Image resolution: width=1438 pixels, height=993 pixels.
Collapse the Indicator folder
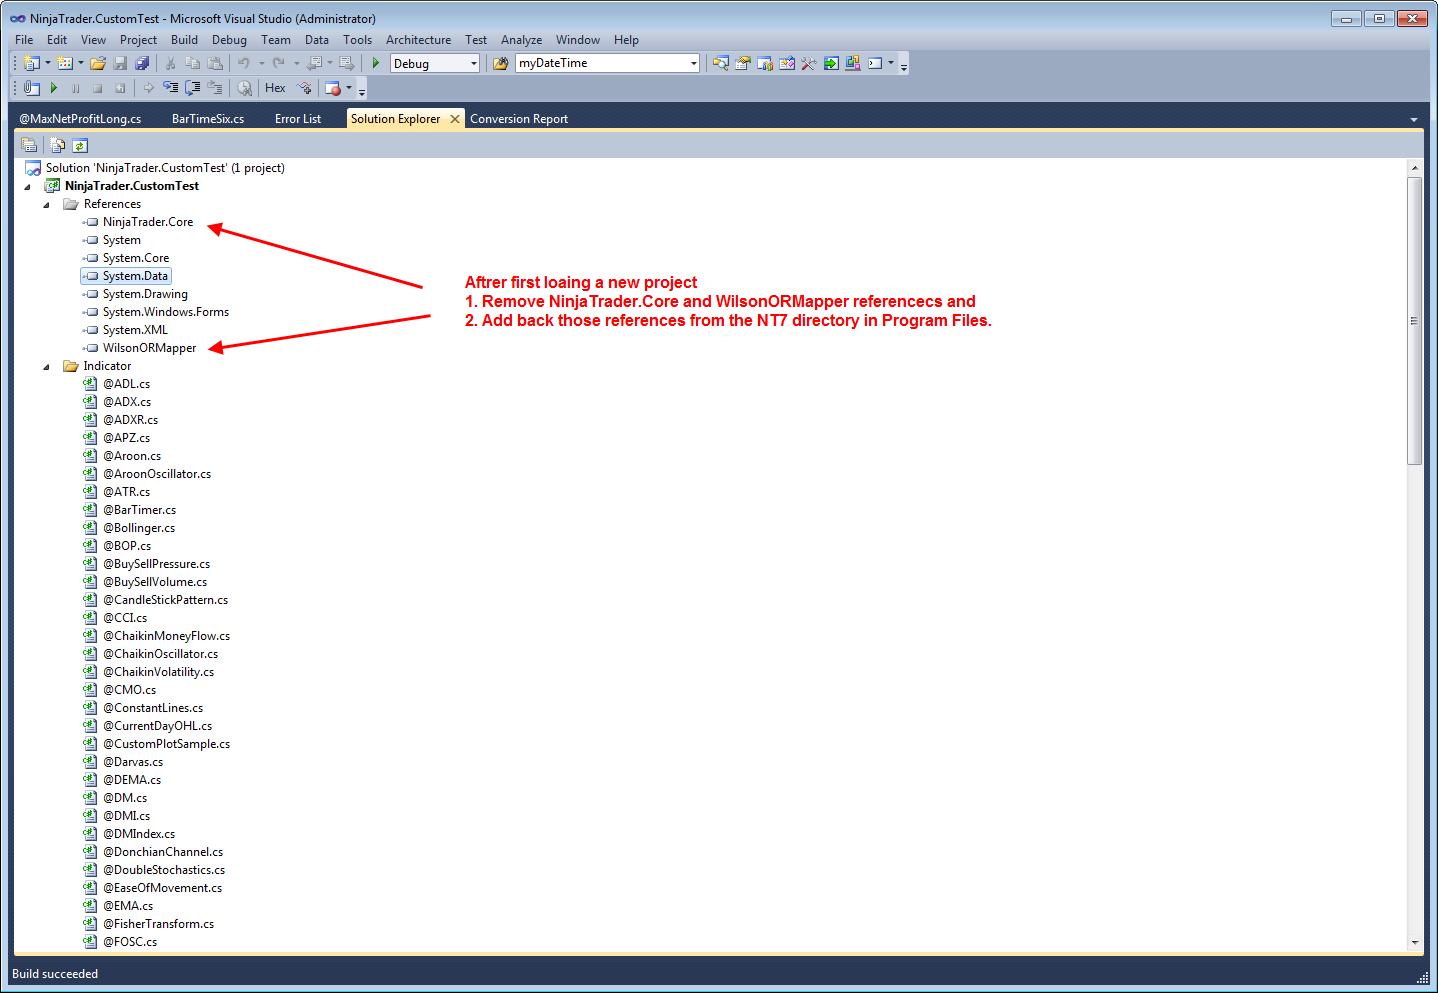(x=46, y=366)
